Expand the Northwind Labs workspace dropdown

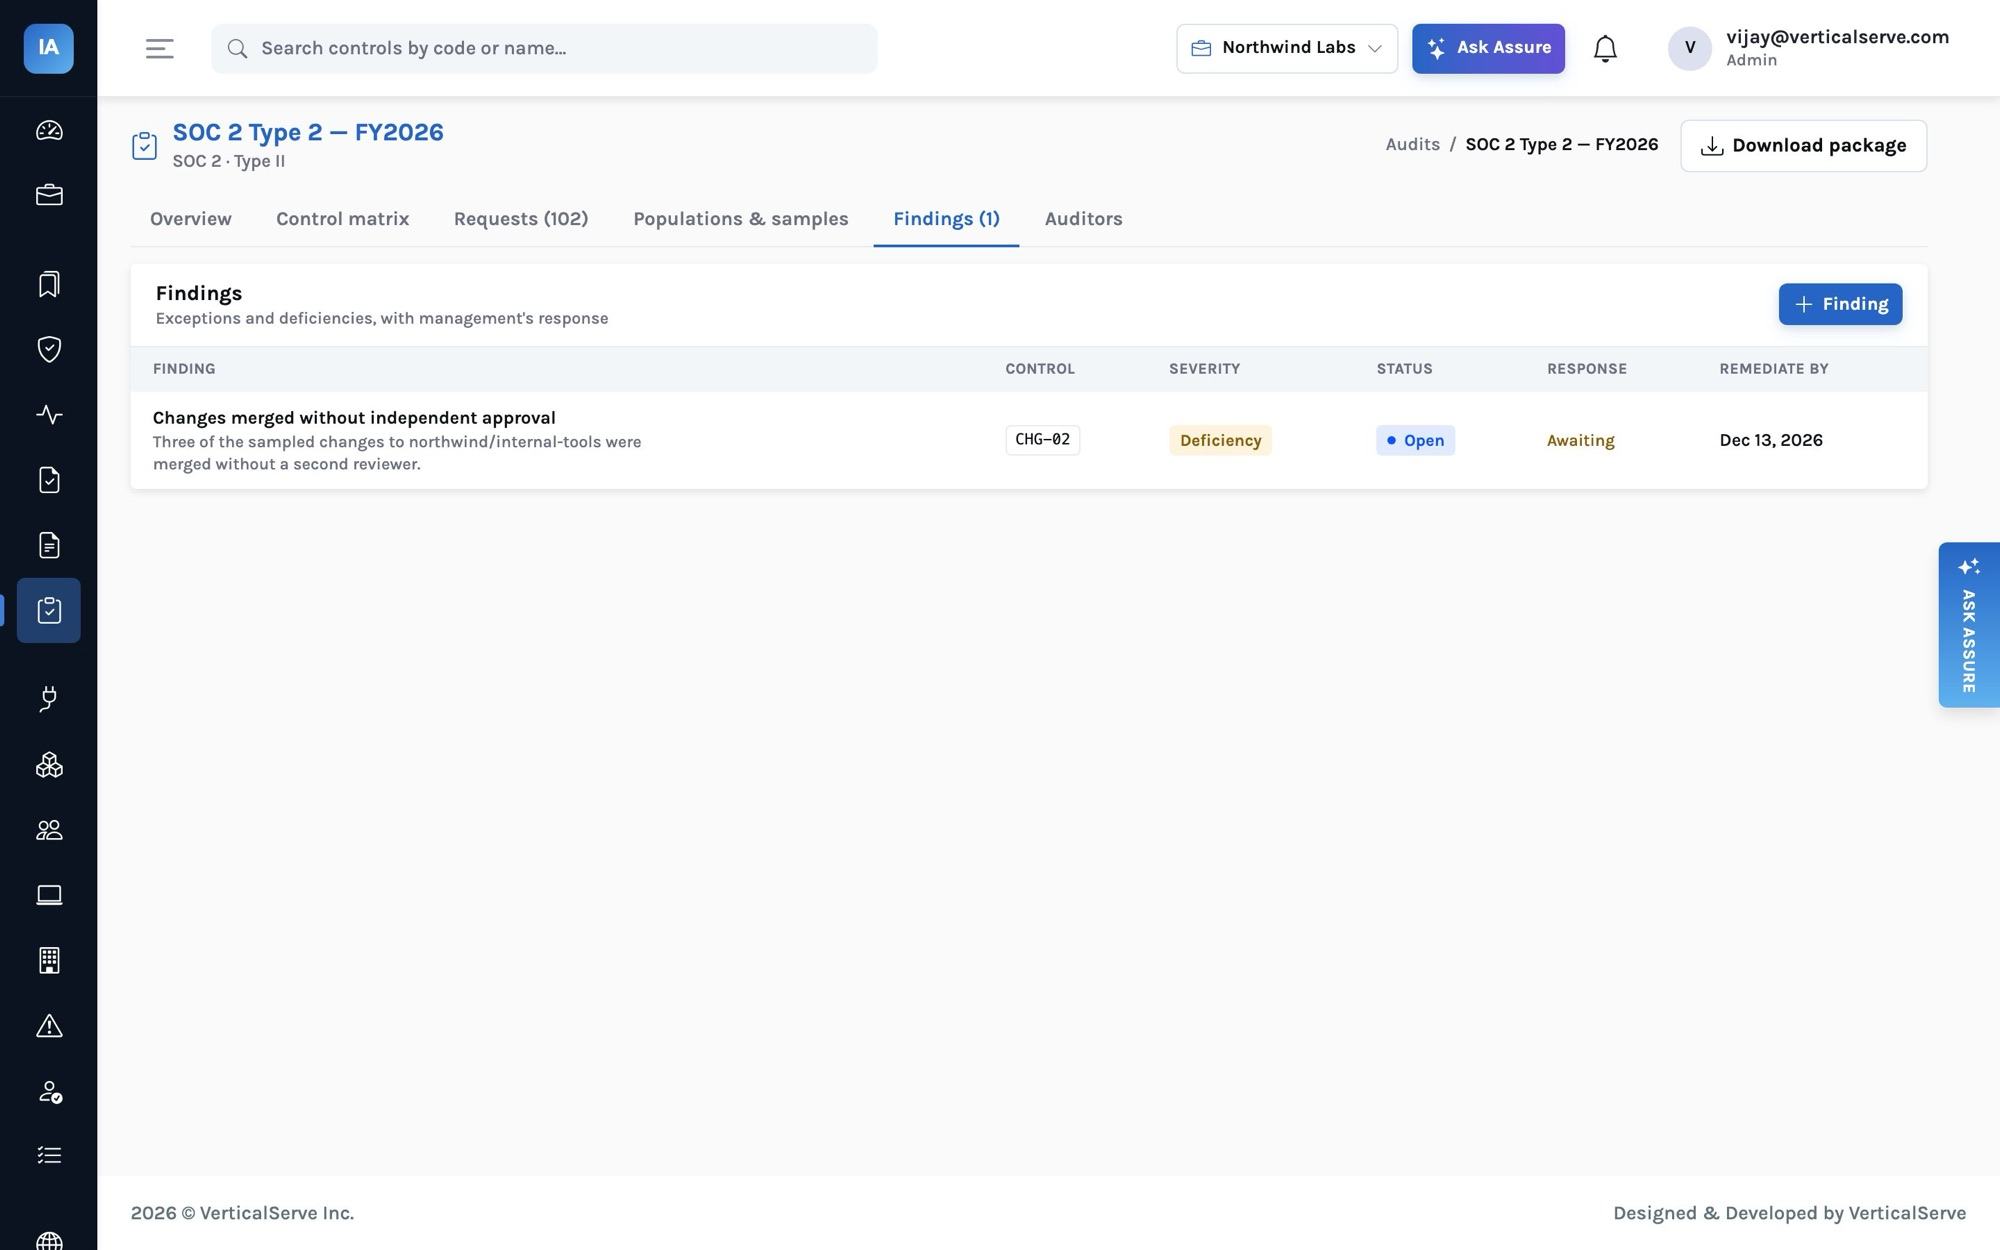click(x=1287, y=48)
